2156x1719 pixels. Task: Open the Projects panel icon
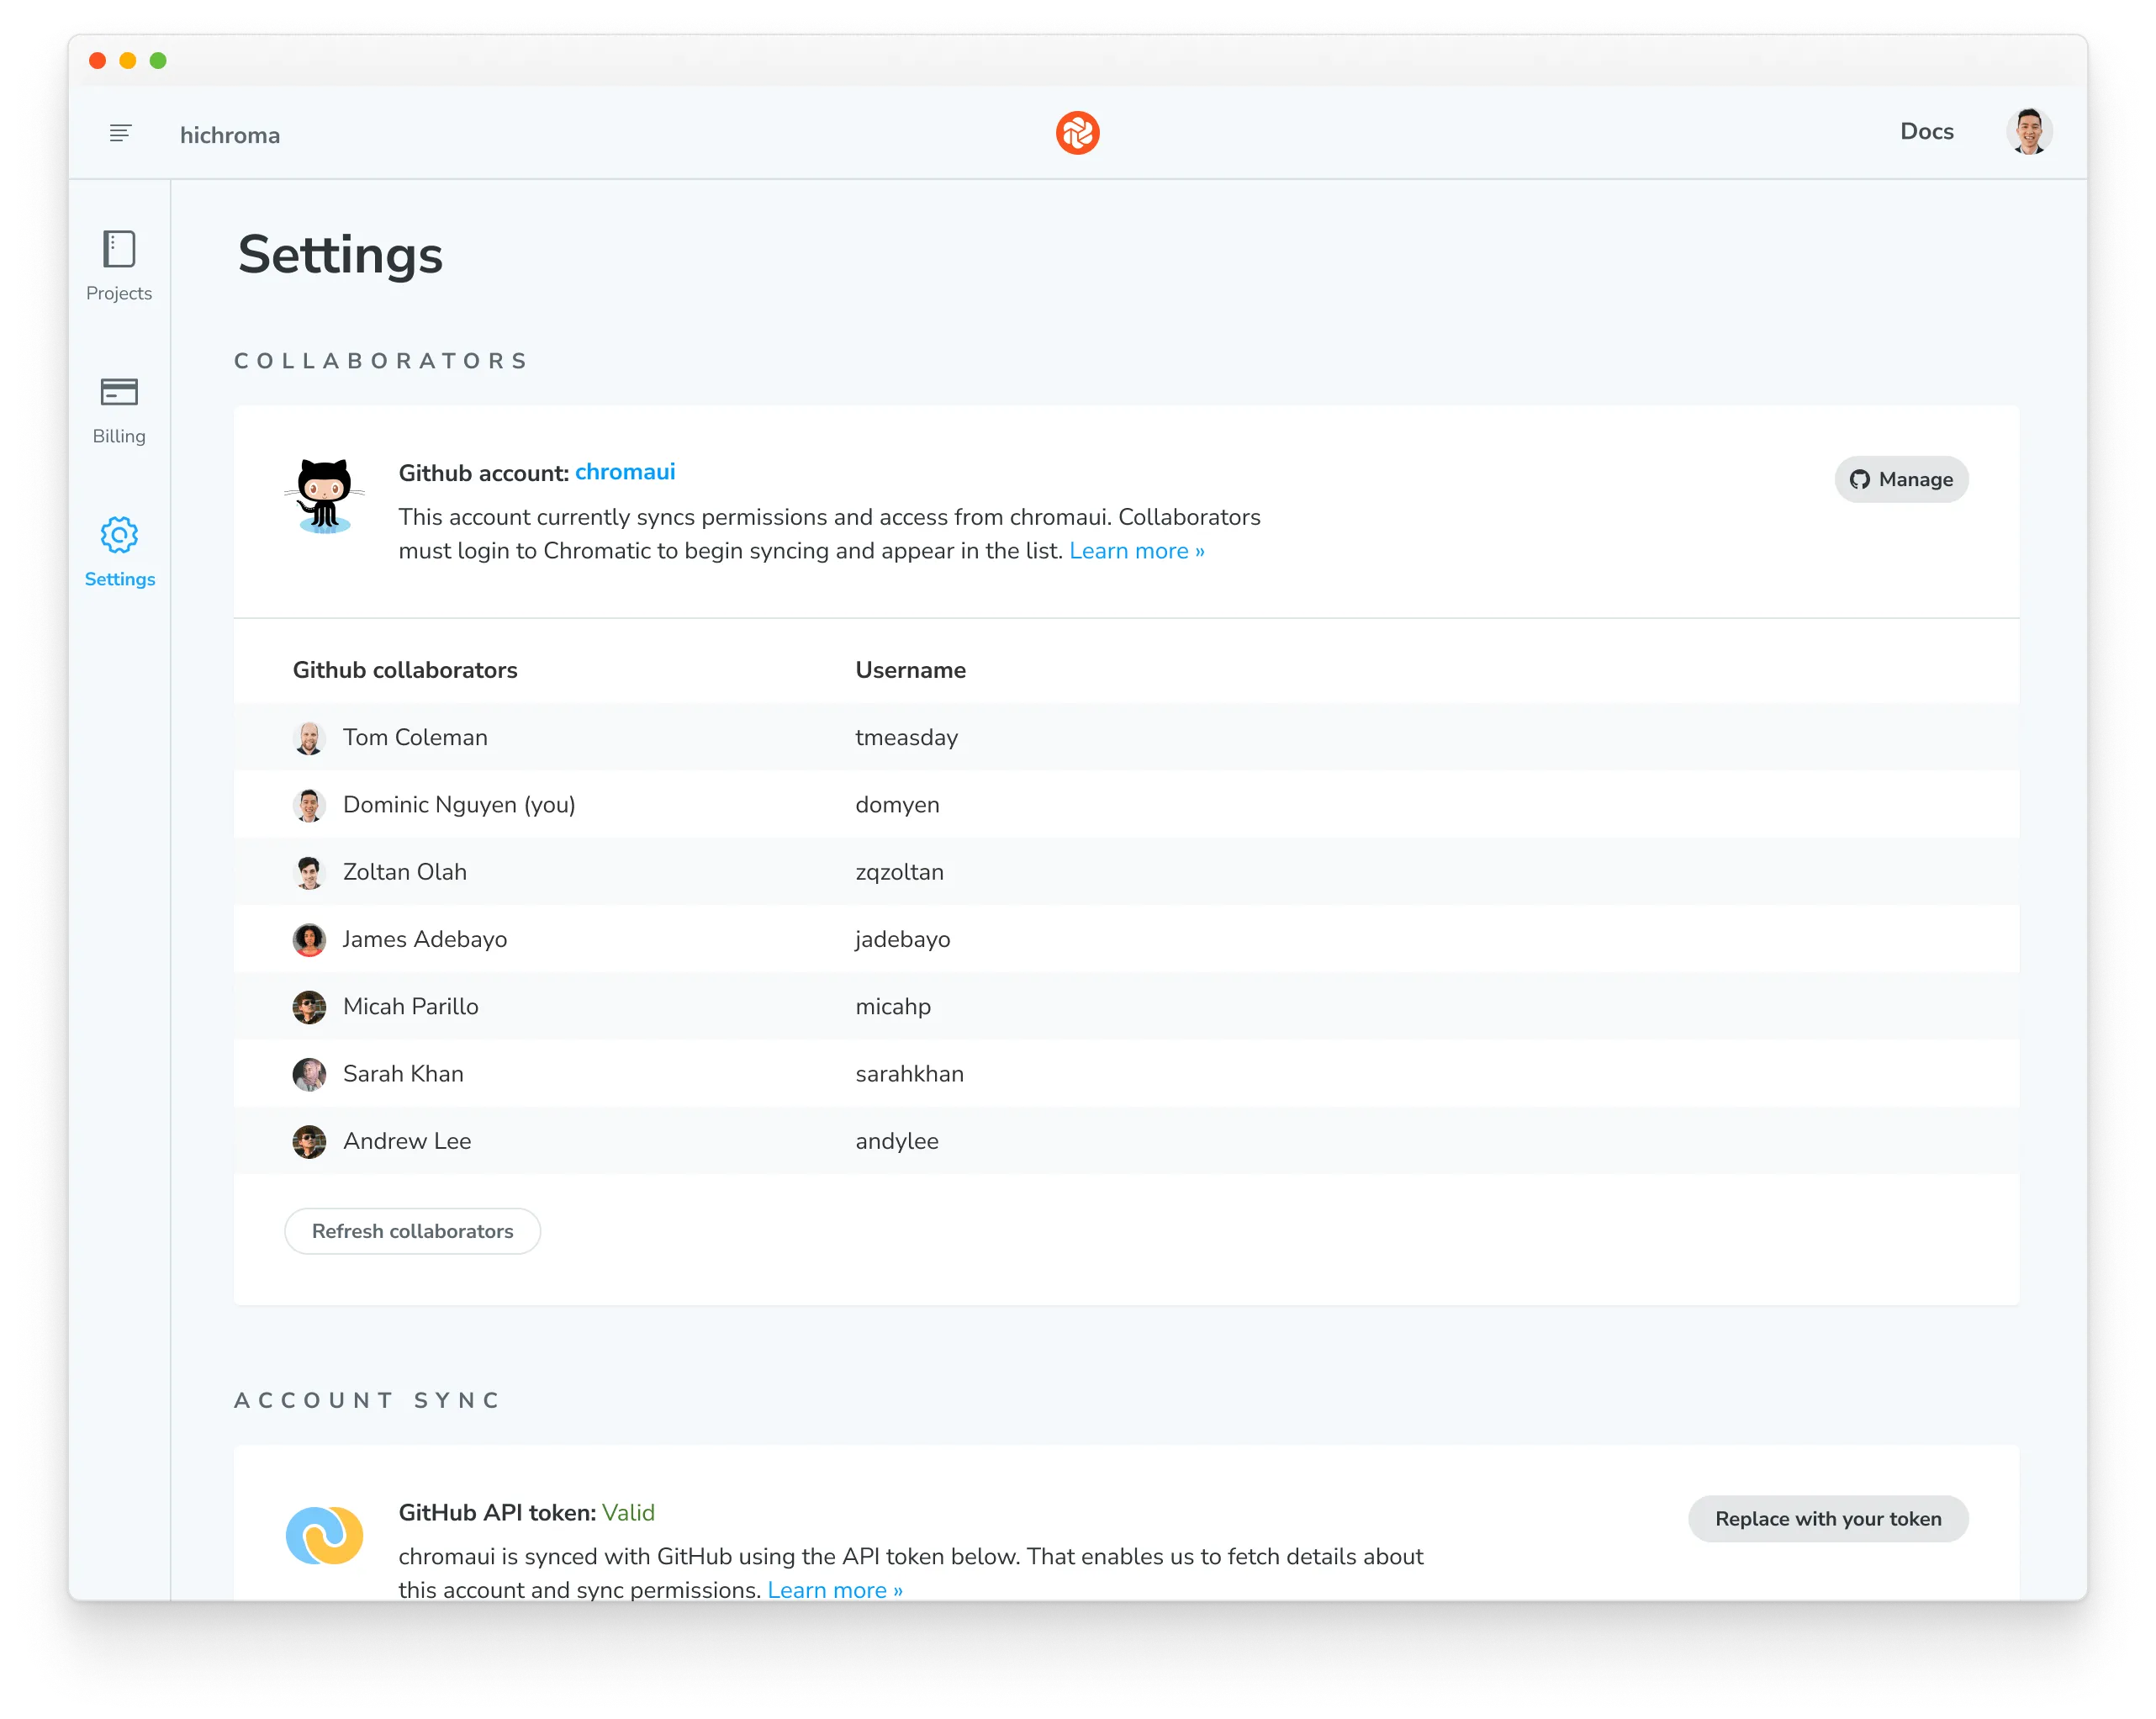click(119, 249)
